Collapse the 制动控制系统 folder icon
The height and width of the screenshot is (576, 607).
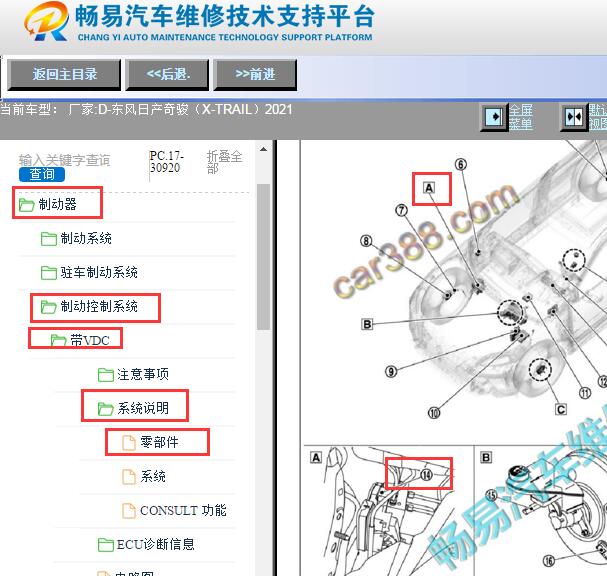49,307
